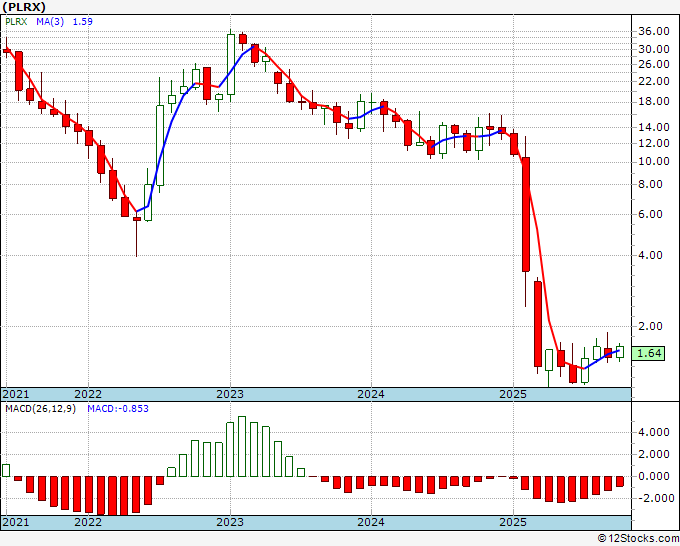Click 2024 on the price chart timeline

pyautogui.click(x=371, y=394)
